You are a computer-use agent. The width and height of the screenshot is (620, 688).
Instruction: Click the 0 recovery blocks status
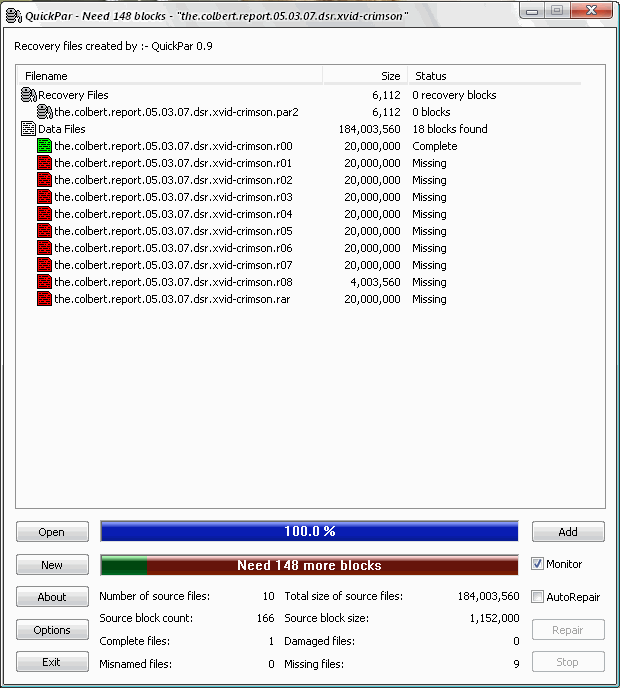(454, 95)
